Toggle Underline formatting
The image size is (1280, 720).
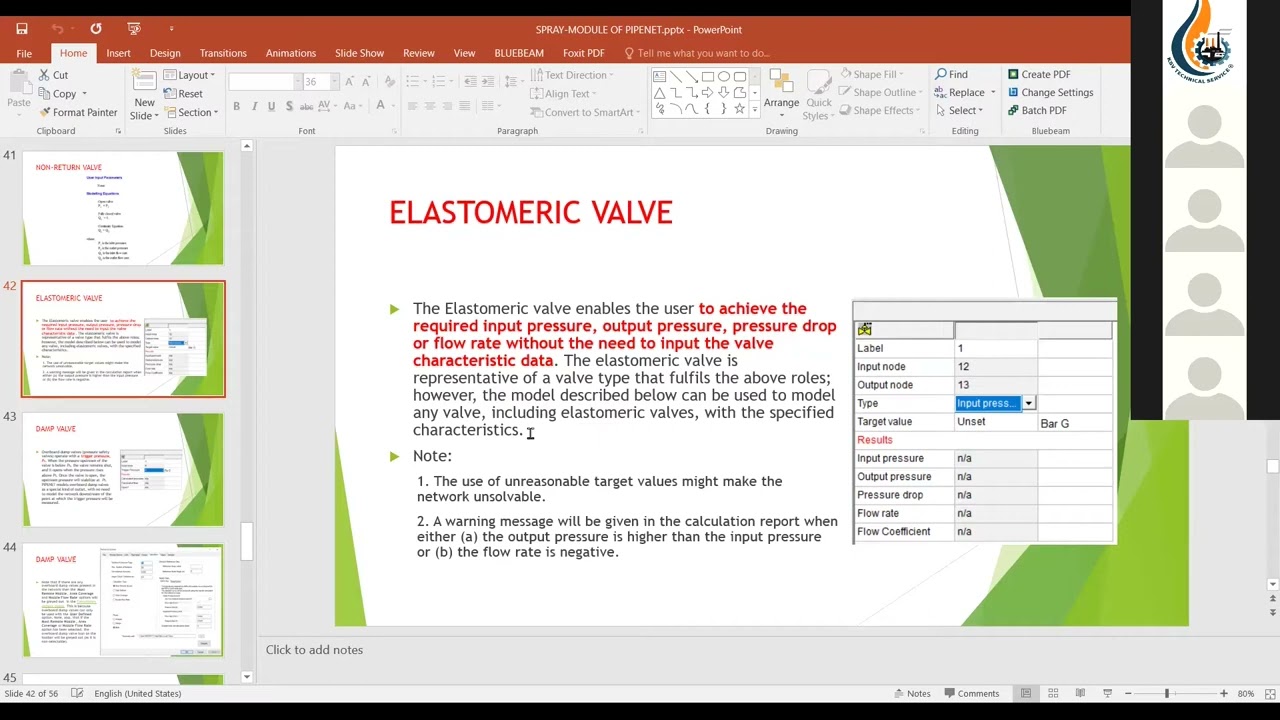271,106
